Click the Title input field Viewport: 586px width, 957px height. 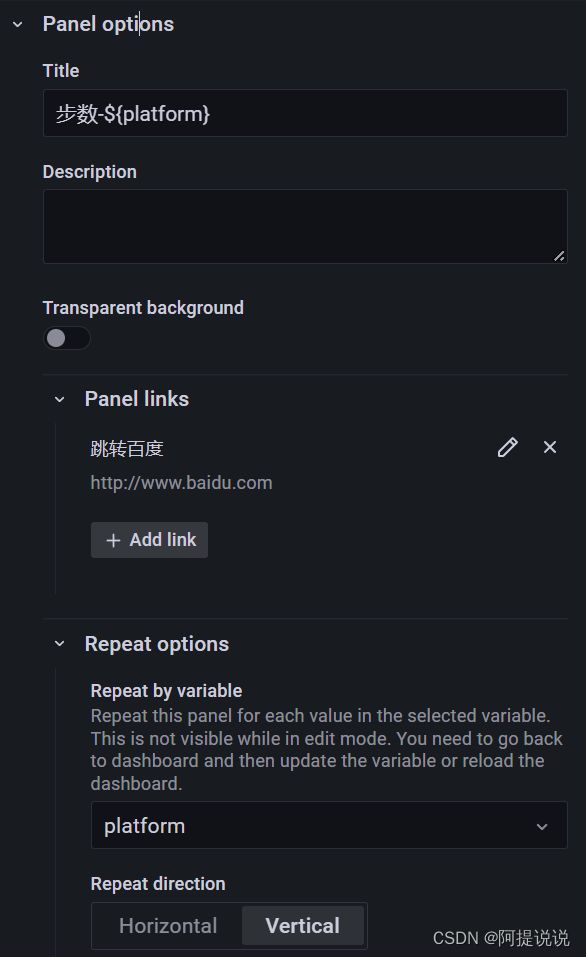[x=305, y=114]
